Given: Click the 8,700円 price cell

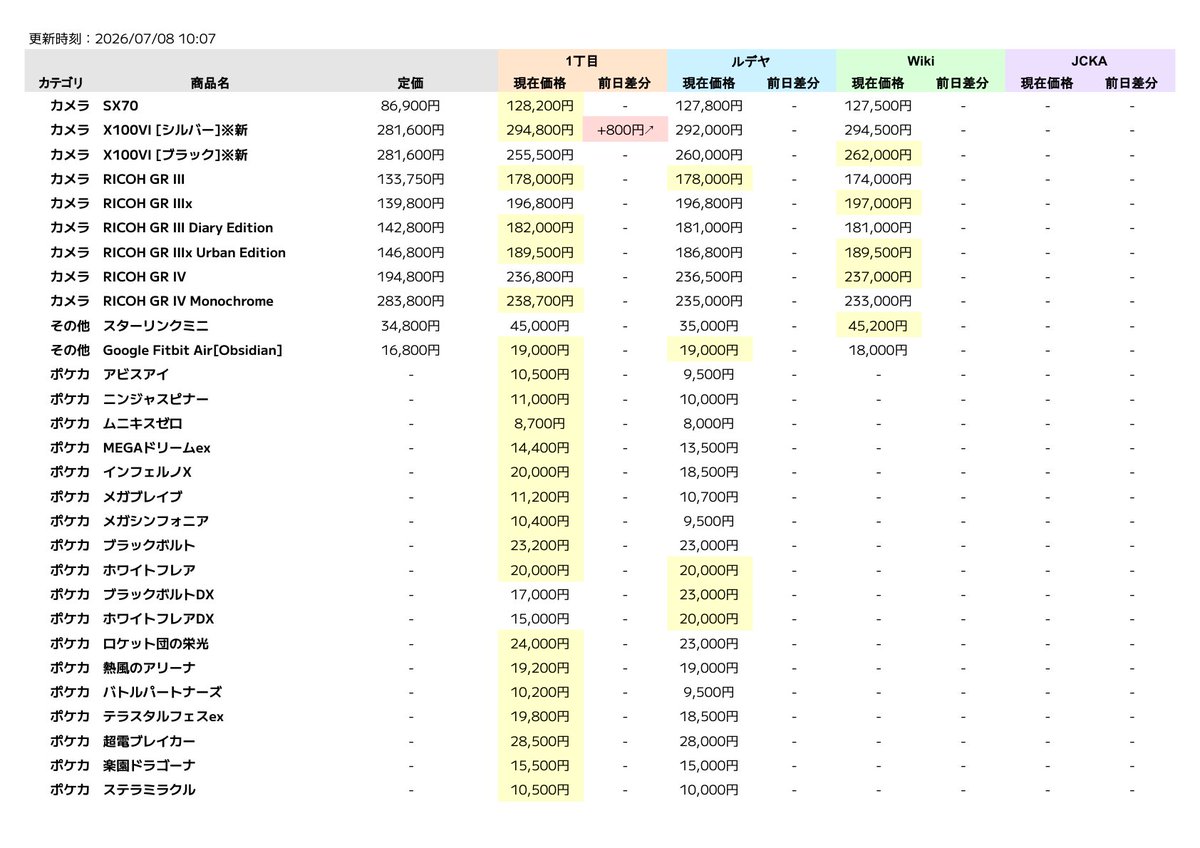Looking at the screenshot, I should (541, 424).
